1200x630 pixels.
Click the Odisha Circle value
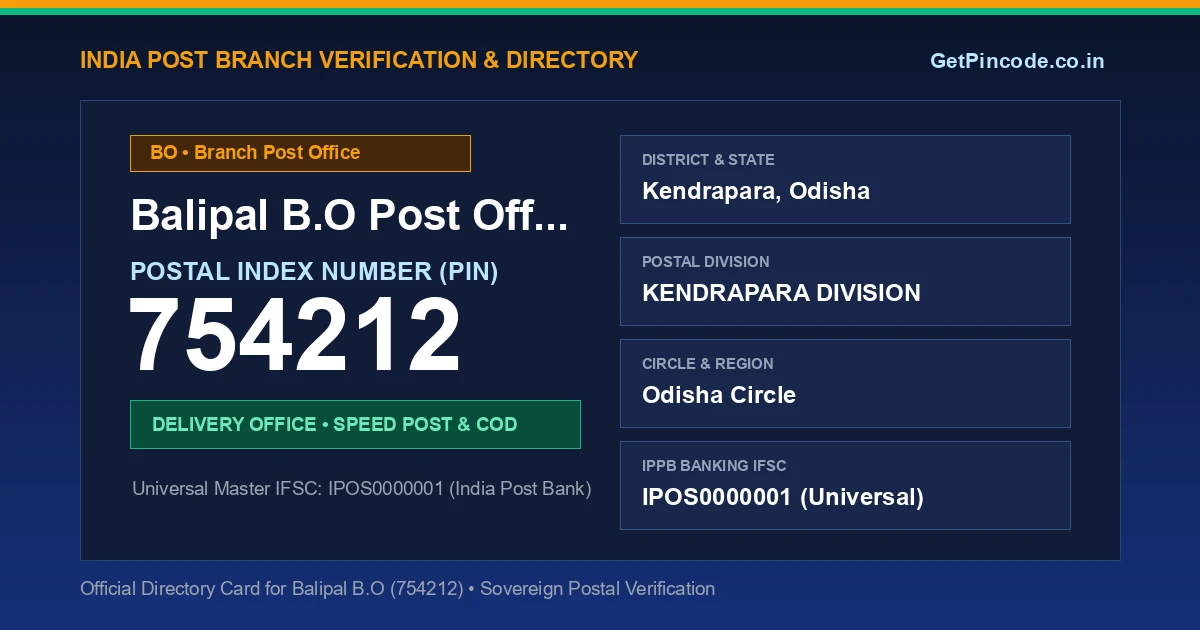[x=719, y=395]
